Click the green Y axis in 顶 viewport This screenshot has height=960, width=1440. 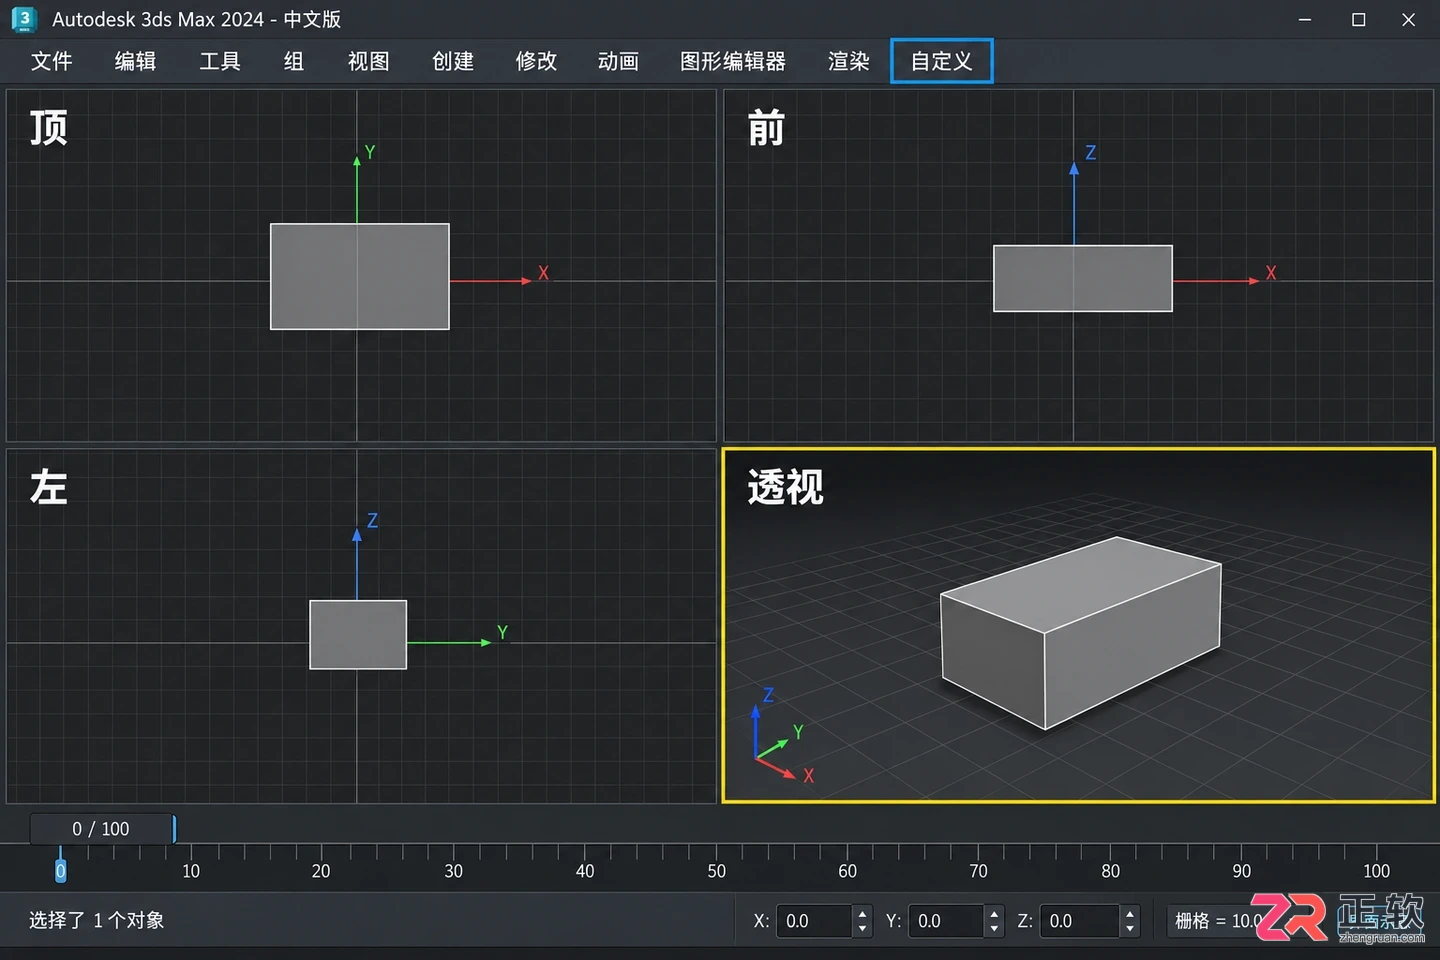357,189
